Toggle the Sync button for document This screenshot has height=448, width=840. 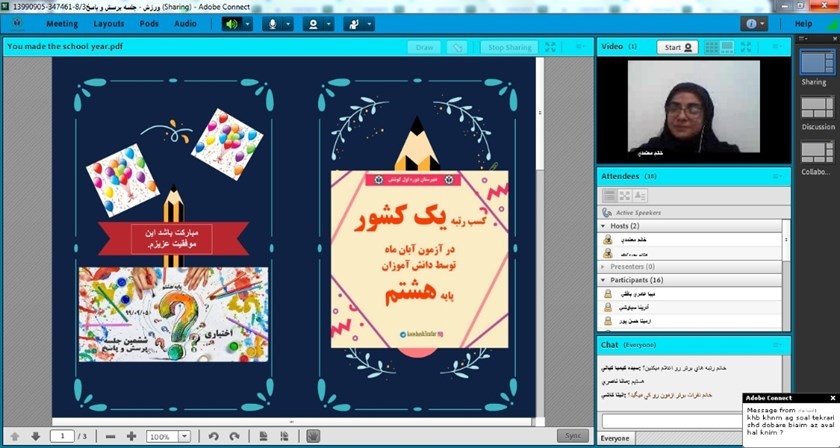click(x=572, y=437)
